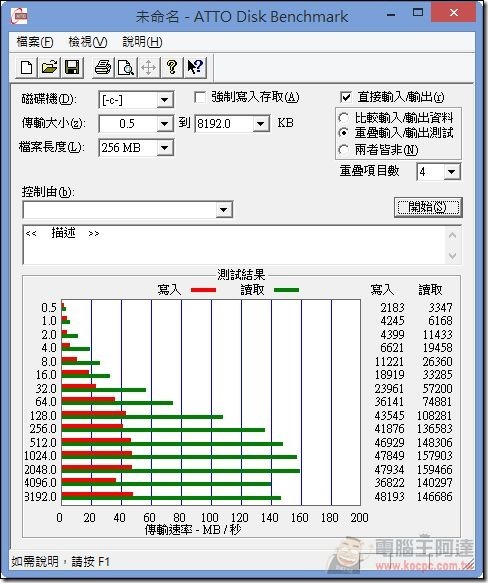Click the 開始 start button
Viewport: 488px width, 583px height.
pos(428,207)
